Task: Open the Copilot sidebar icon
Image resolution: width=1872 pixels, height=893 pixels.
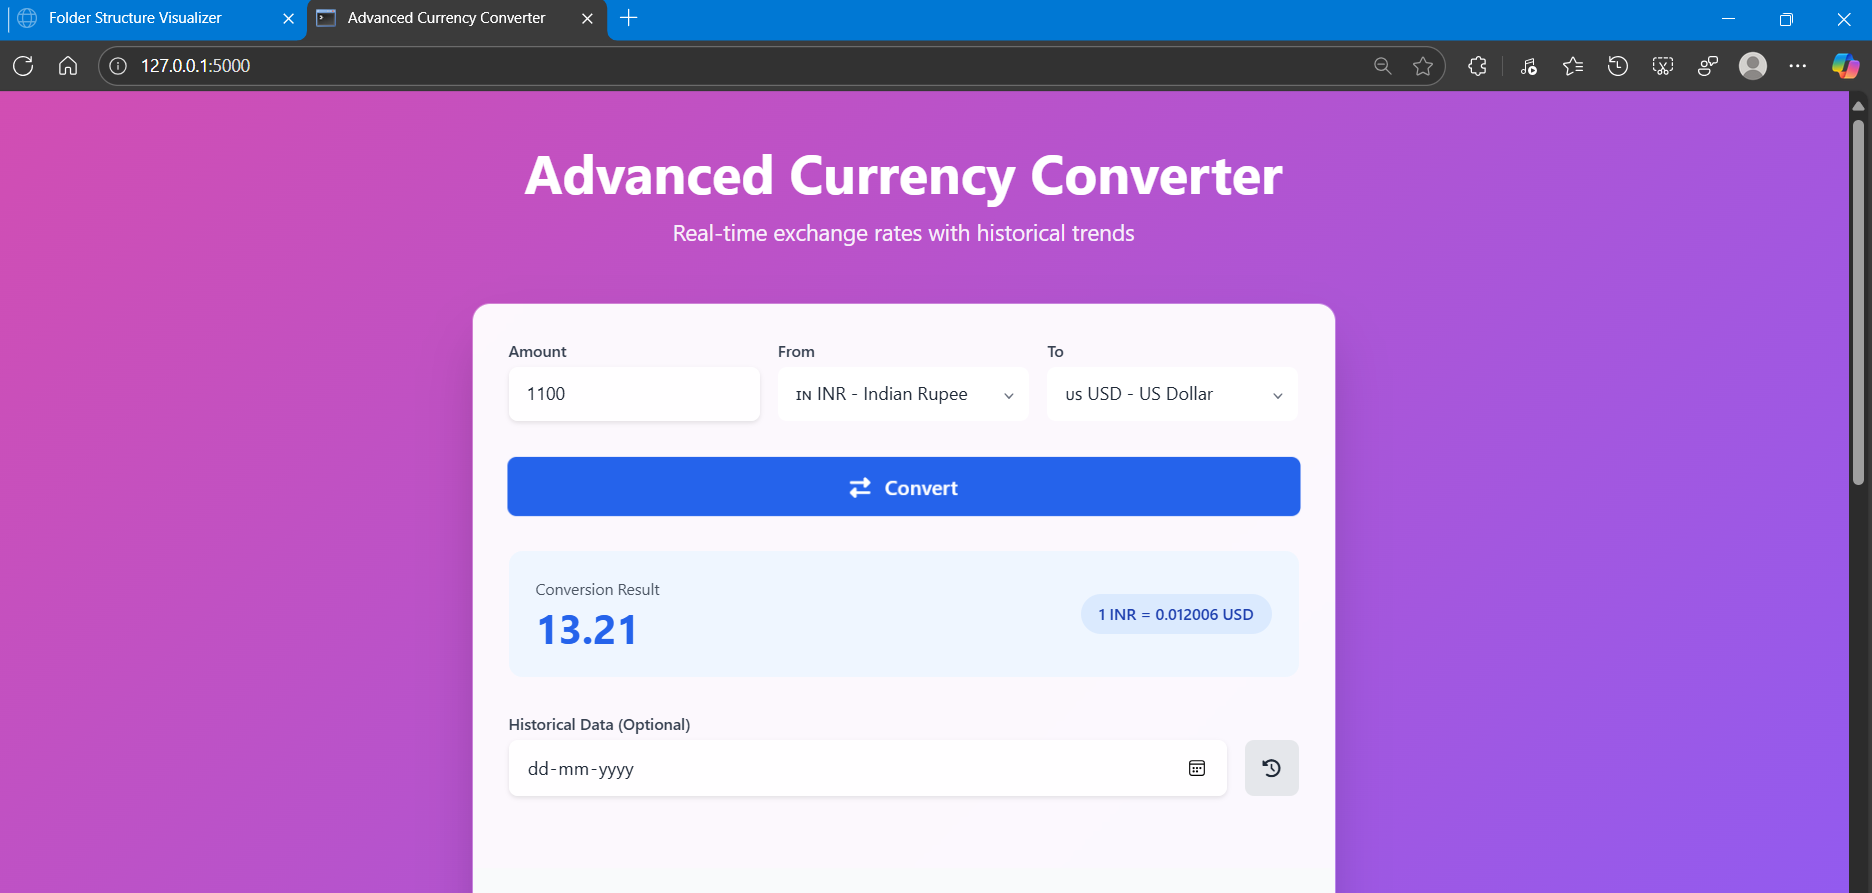Action: coord(1845,66)
